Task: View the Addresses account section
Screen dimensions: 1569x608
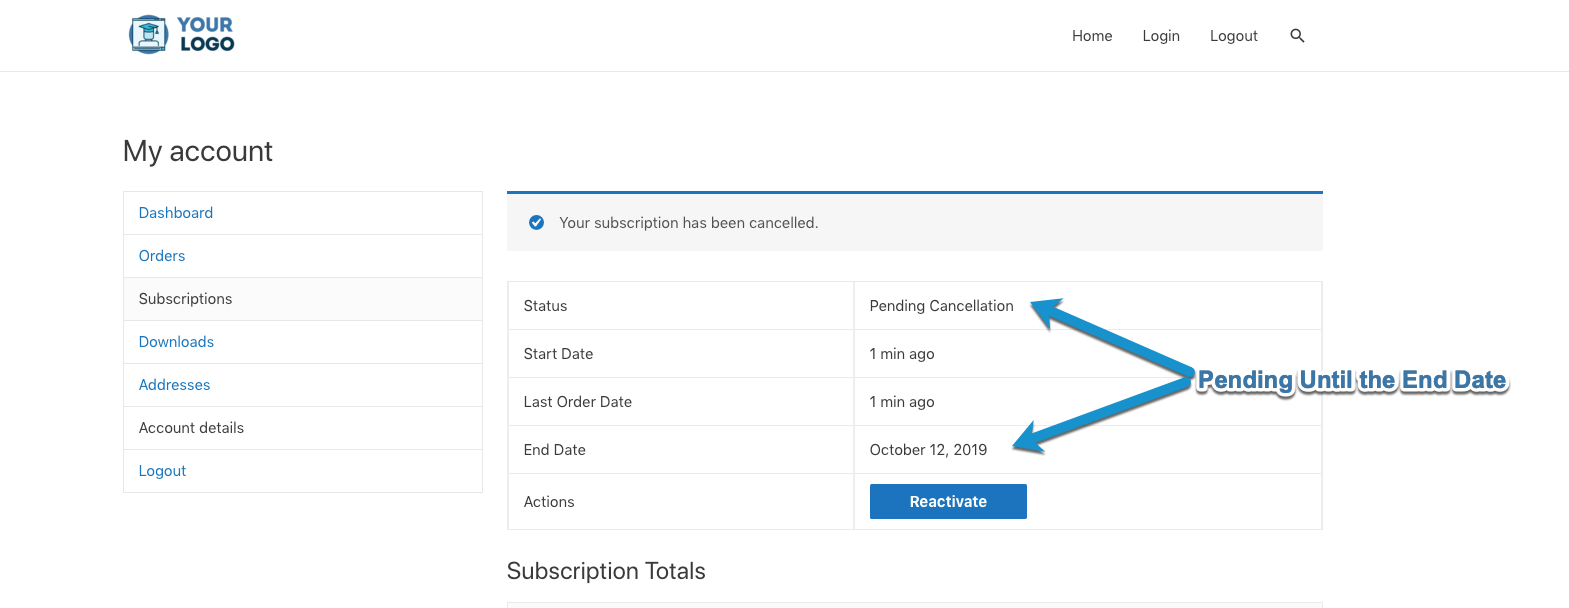Action: tap(174, 385)
